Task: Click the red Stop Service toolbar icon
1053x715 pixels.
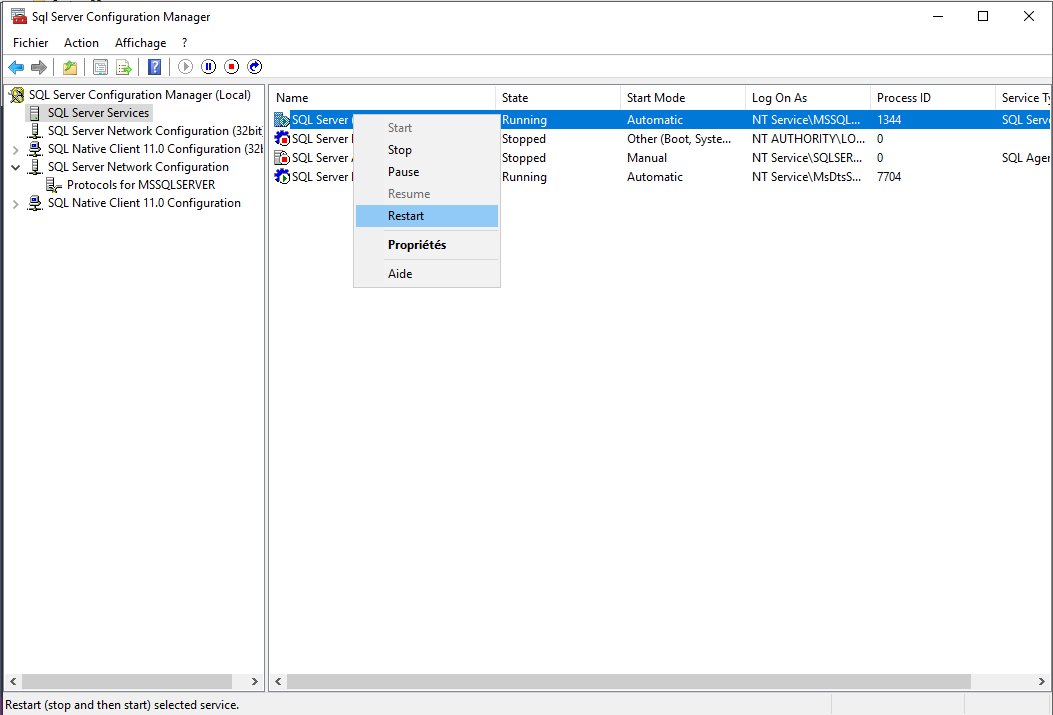Action: coord(232,67)
